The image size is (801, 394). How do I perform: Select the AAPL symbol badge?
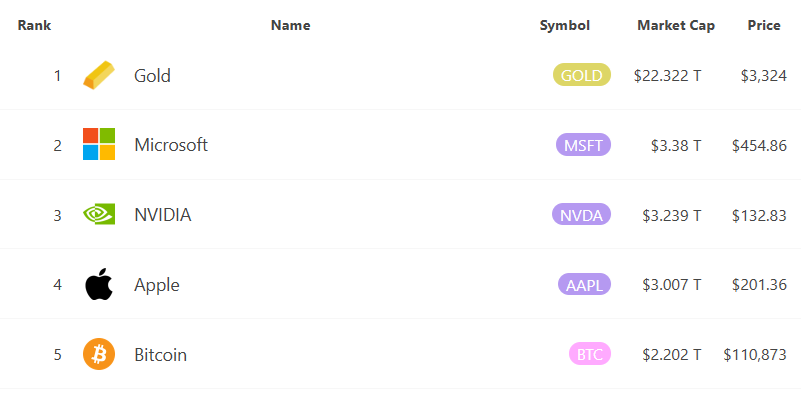[x=584, y=284]
